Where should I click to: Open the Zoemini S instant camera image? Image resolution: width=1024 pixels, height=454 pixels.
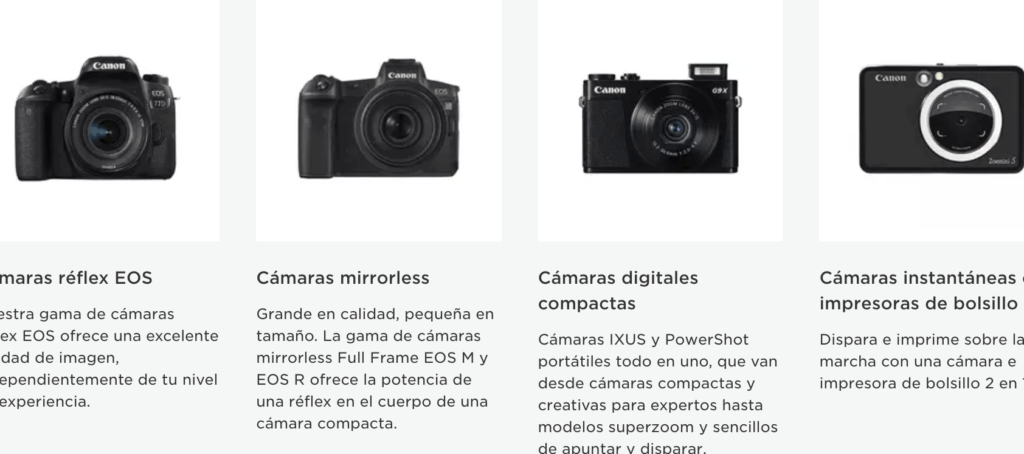pos(941,119)
